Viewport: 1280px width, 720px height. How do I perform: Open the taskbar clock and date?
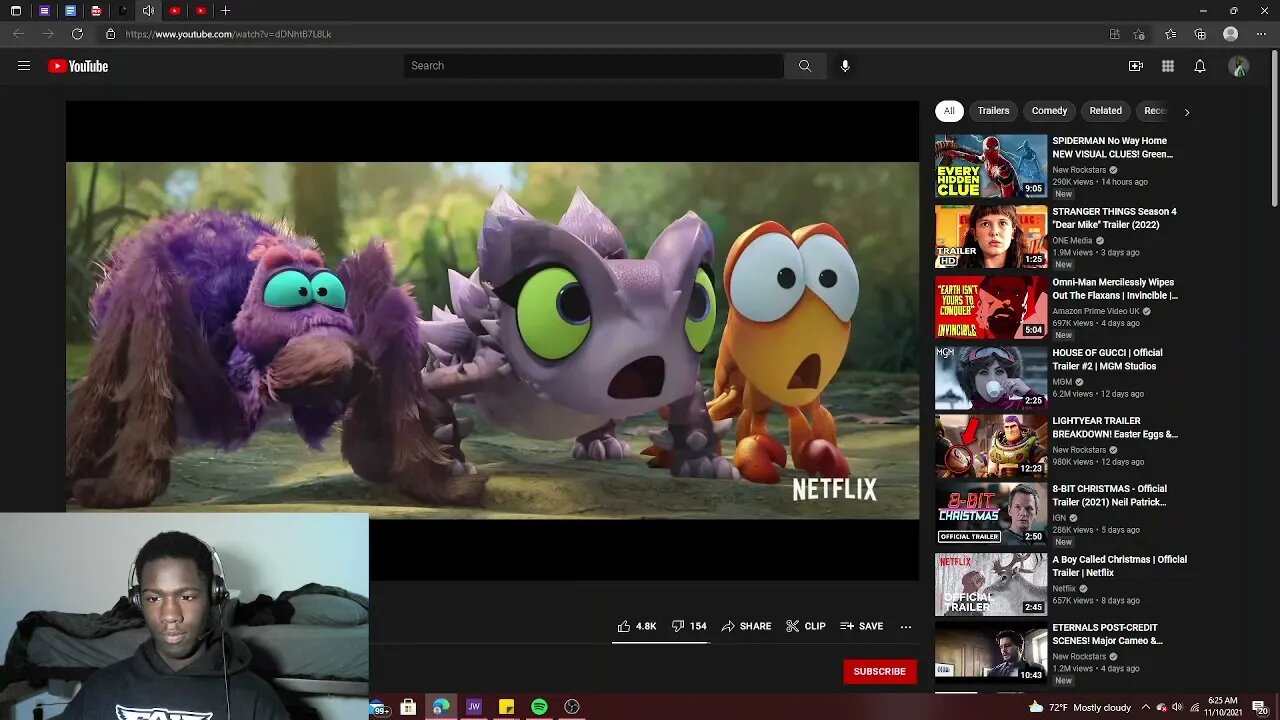(x=1223, y=707)
